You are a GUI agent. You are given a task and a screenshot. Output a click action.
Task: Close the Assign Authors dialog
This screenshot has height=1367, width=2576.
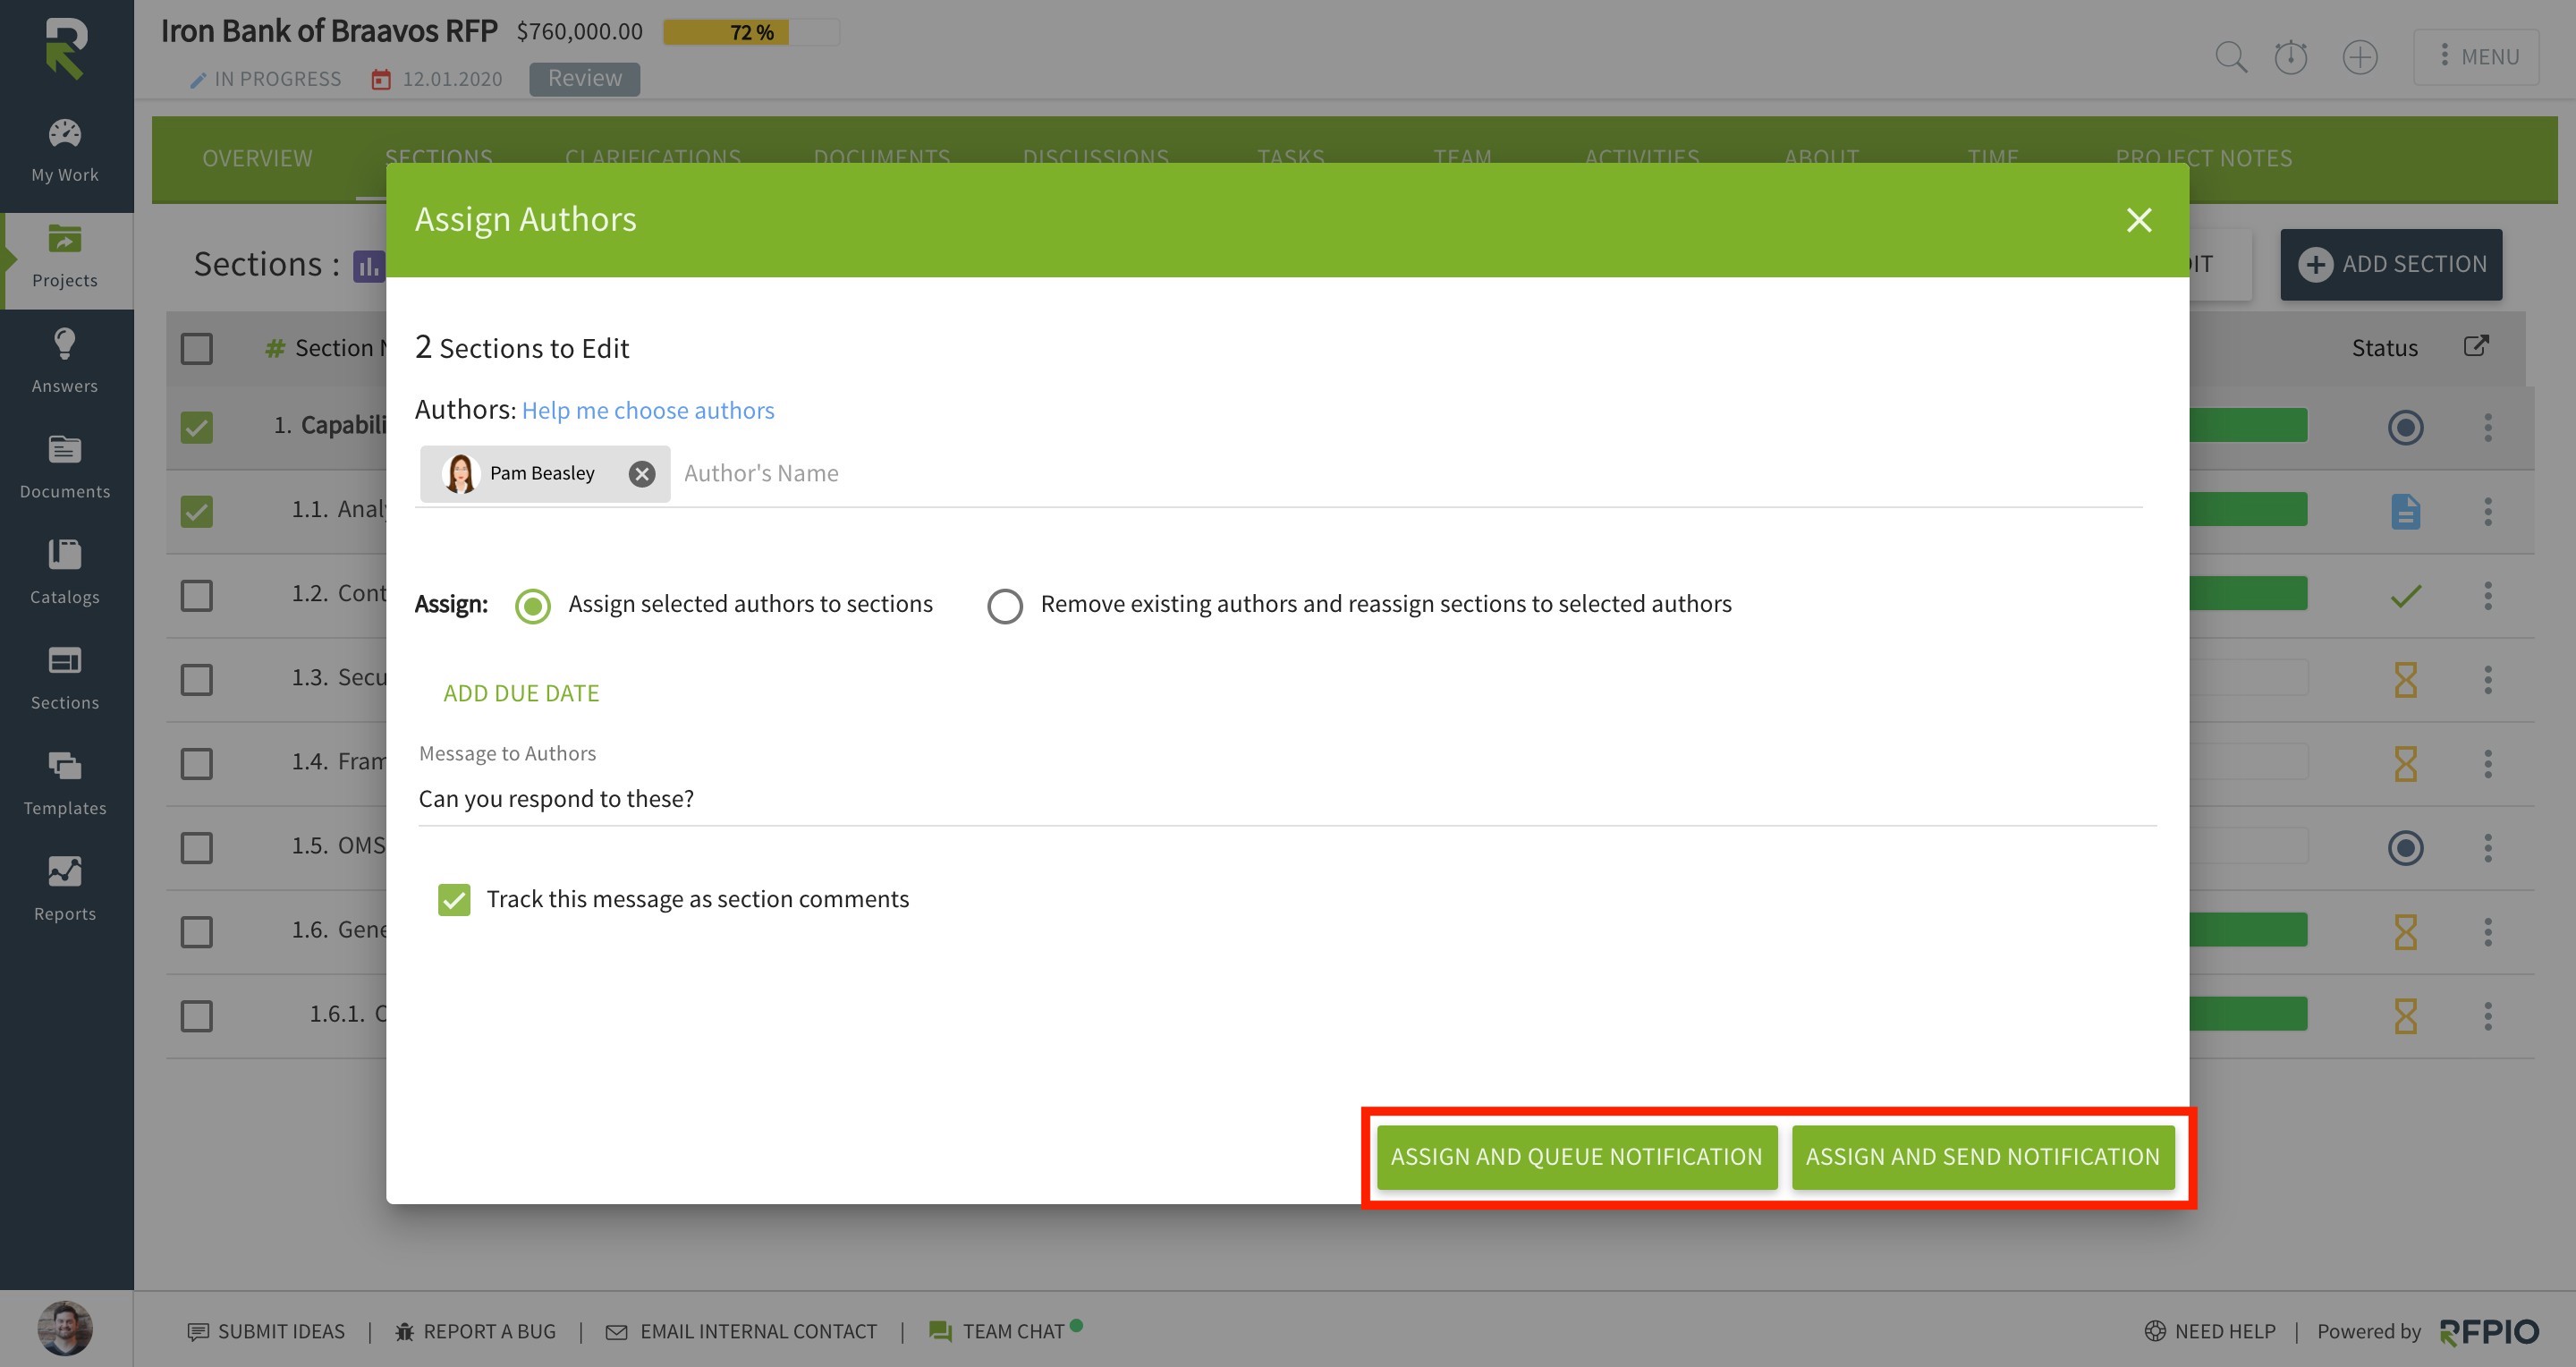(x=2139, y=220)
